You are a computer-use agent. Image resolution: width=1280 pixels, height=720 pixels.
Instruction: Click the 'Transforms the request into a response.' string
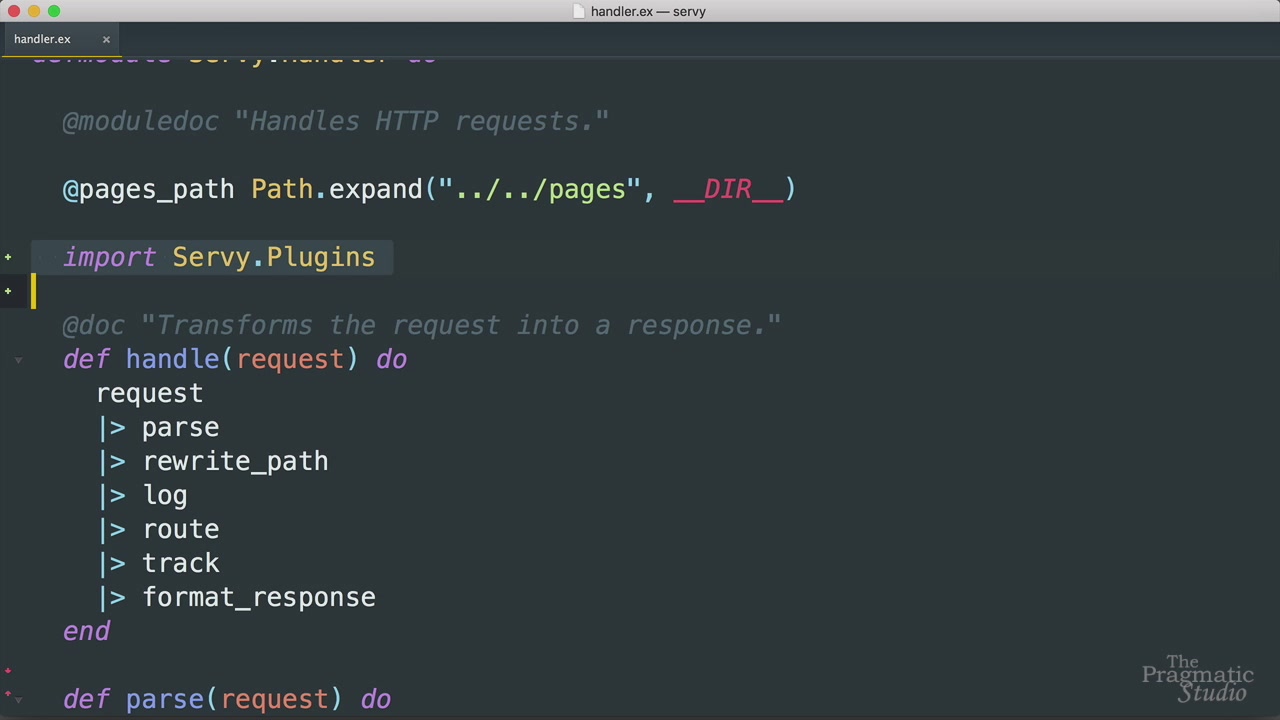coord(461,325)
